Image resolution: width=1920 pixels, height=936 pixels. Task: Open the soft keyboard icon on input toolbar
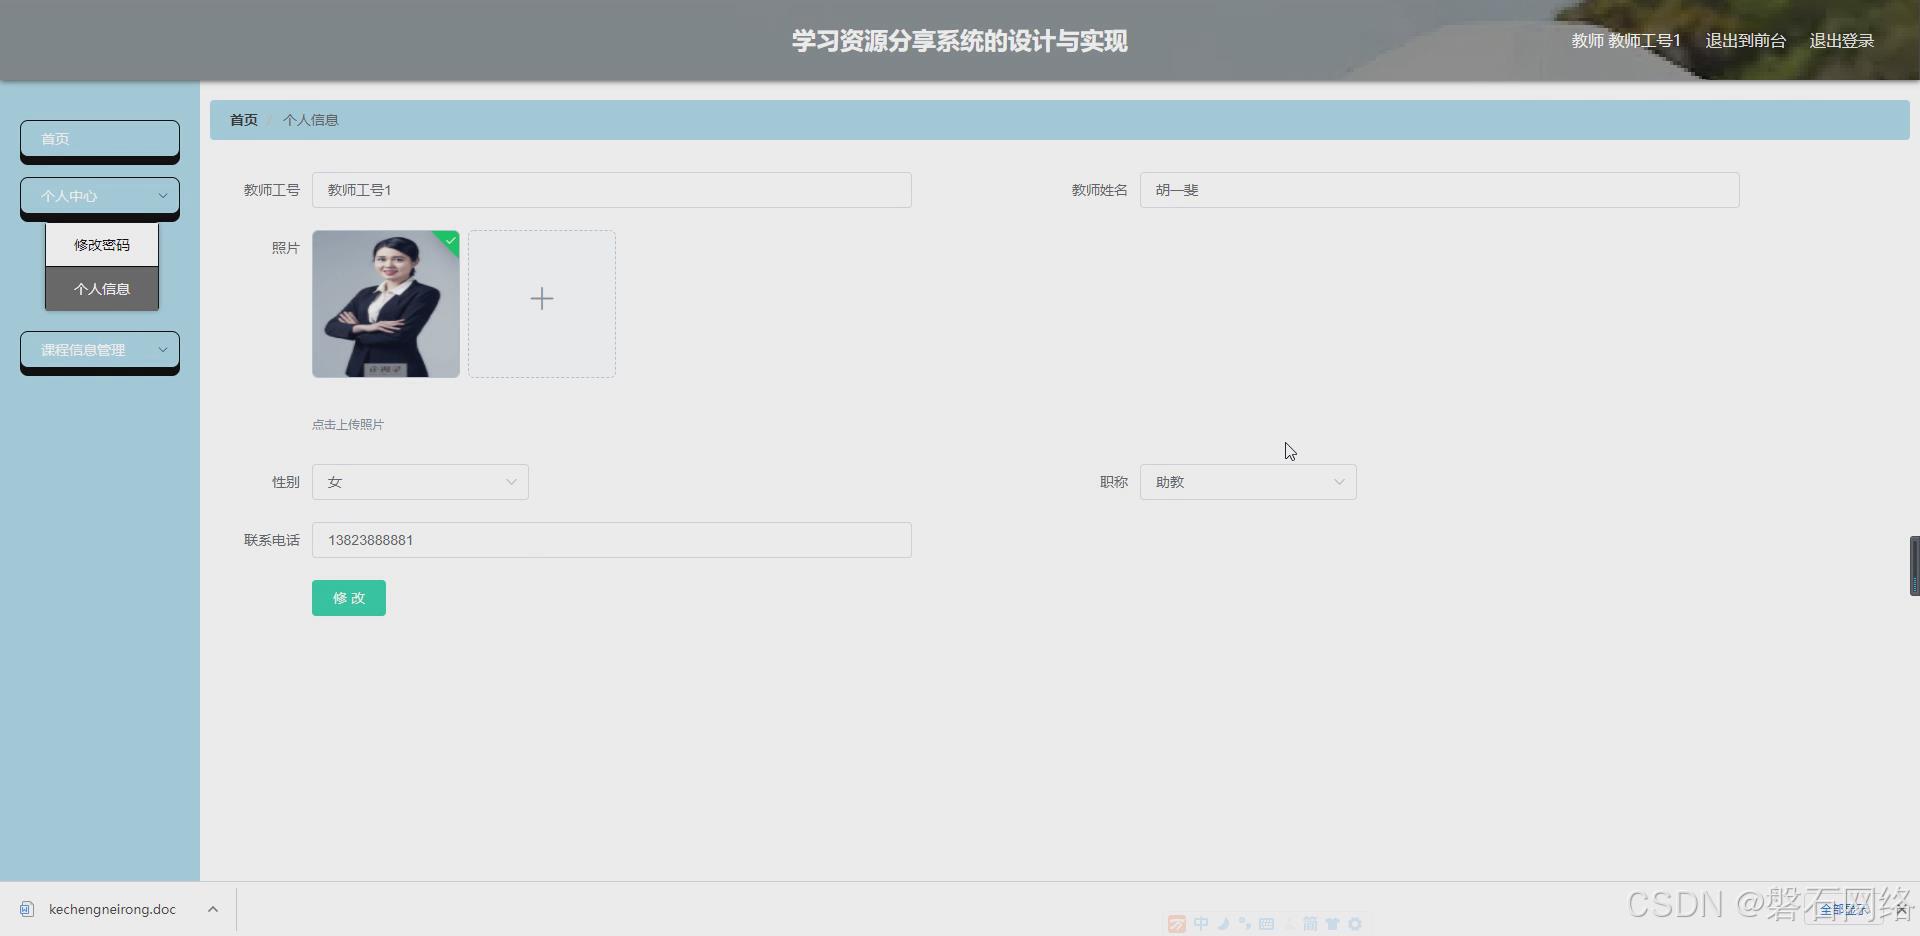click(1267, 924)
